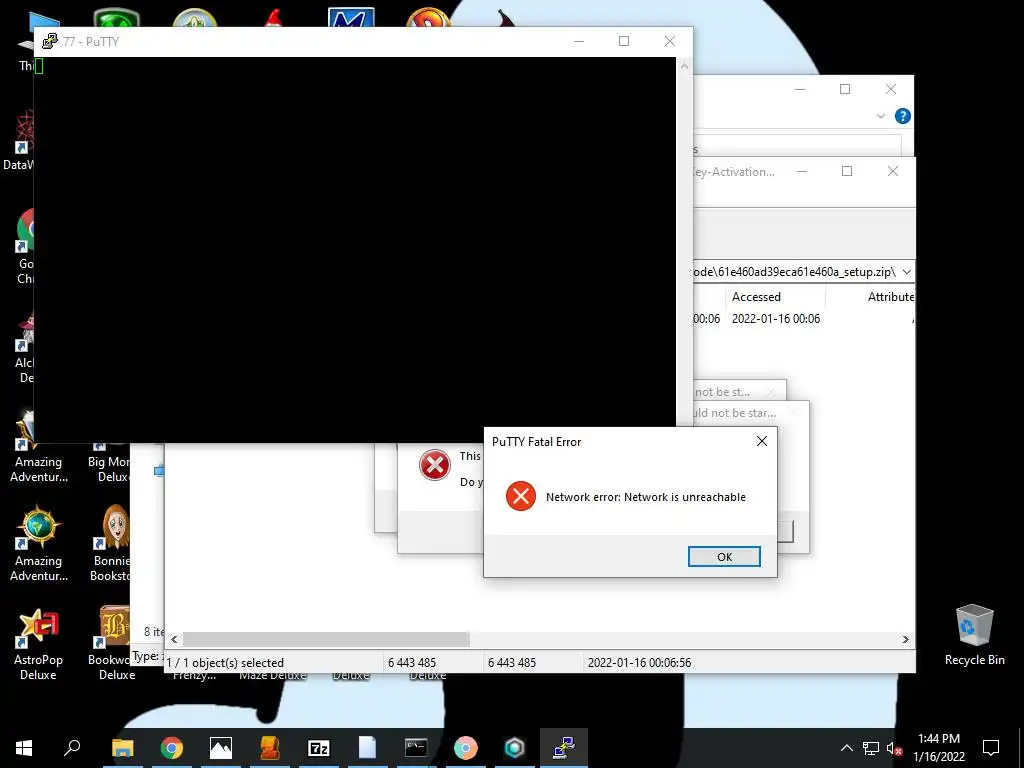Select lower Amazing Adventures globe shortcut
This screenshot has height=768, width=1024.
[x=39, y=543]
